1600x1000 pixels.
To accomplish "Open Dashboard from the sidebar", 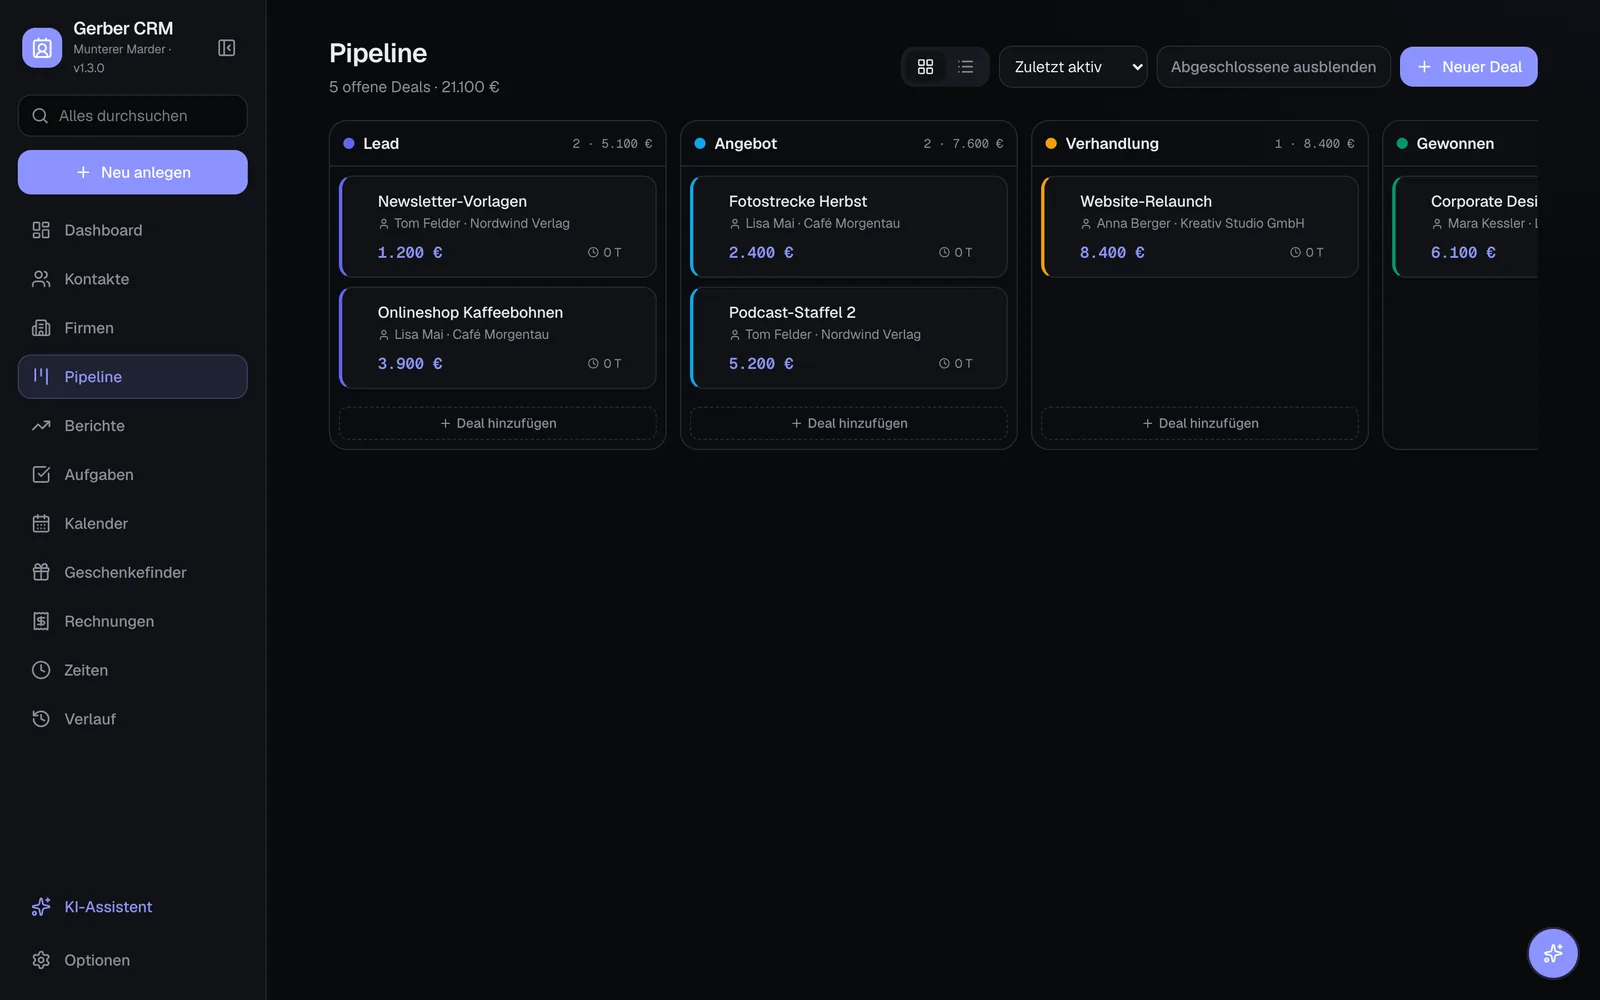I will point(133,230).
